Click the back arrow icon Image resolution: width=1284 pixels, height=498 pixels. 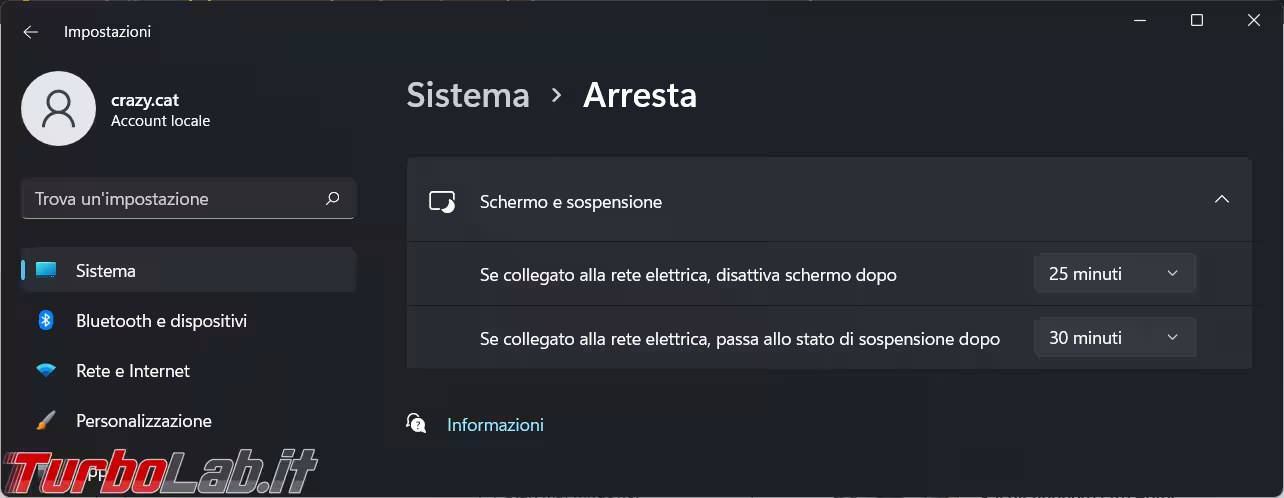[30, 32]
